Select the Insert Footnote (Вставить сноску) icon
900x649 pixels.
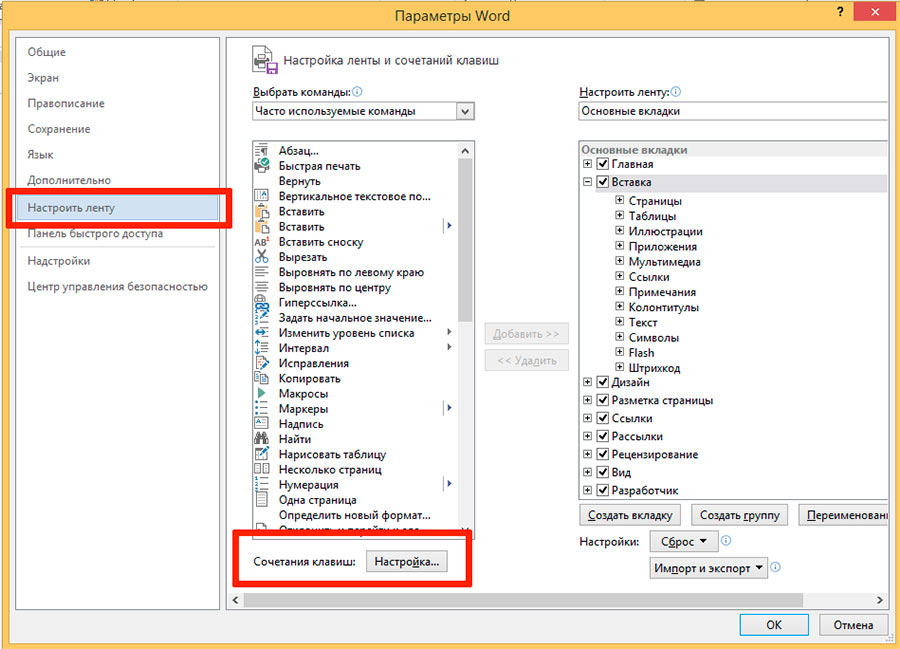[x=262, y=242]
